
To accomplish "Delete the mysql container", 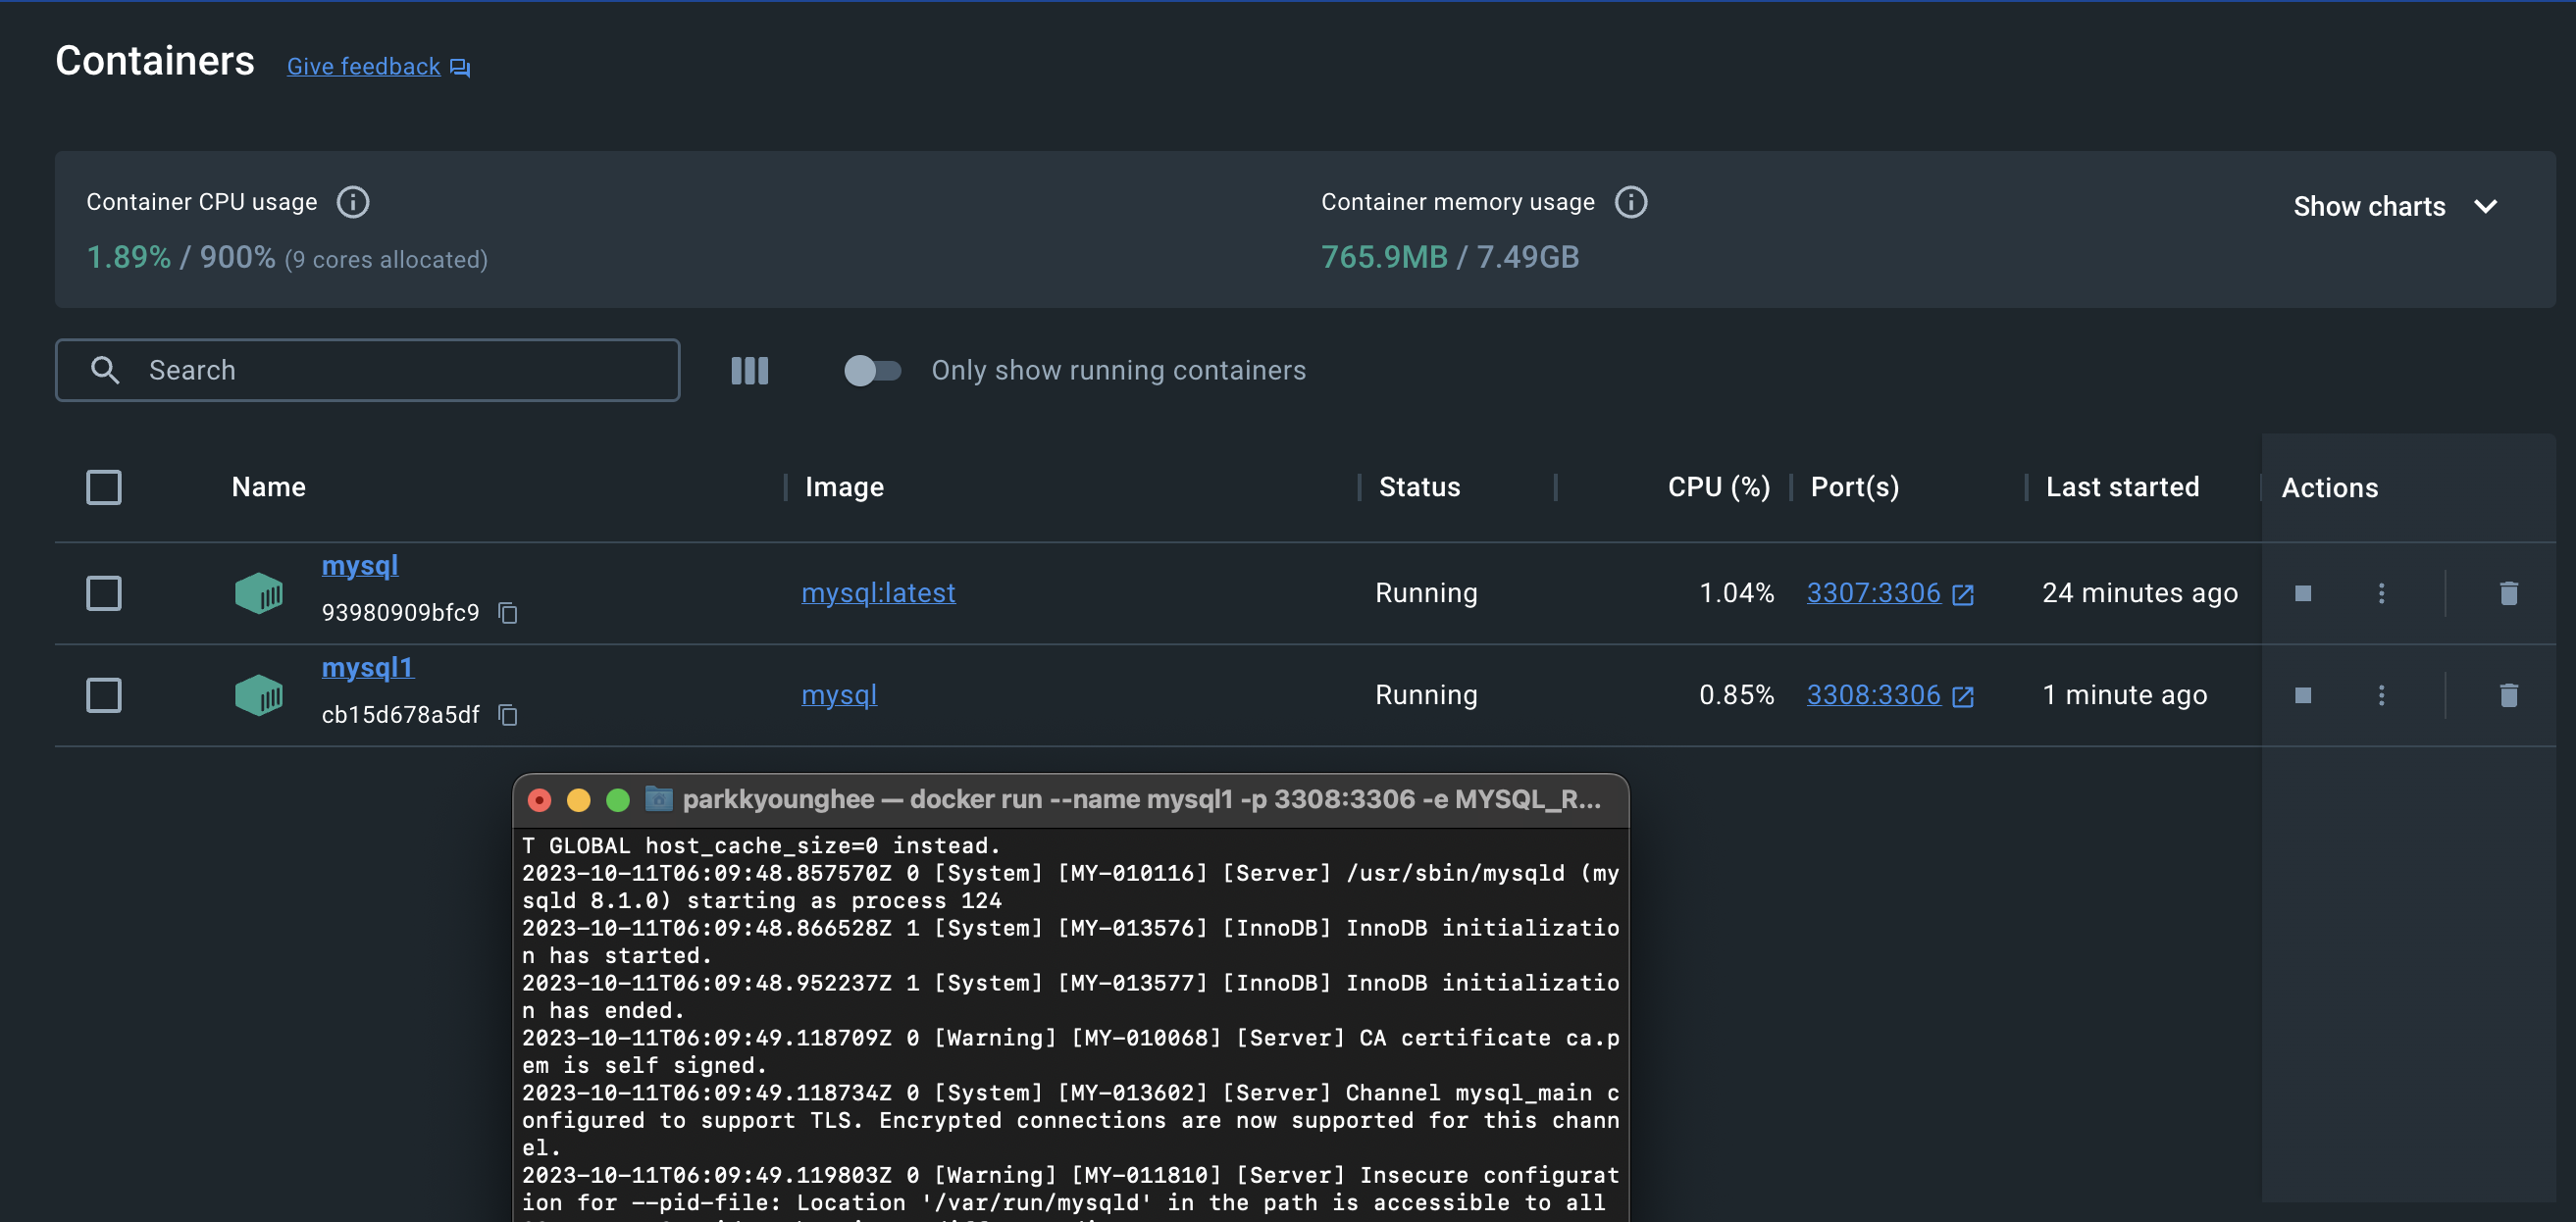I will point(2508,593).
